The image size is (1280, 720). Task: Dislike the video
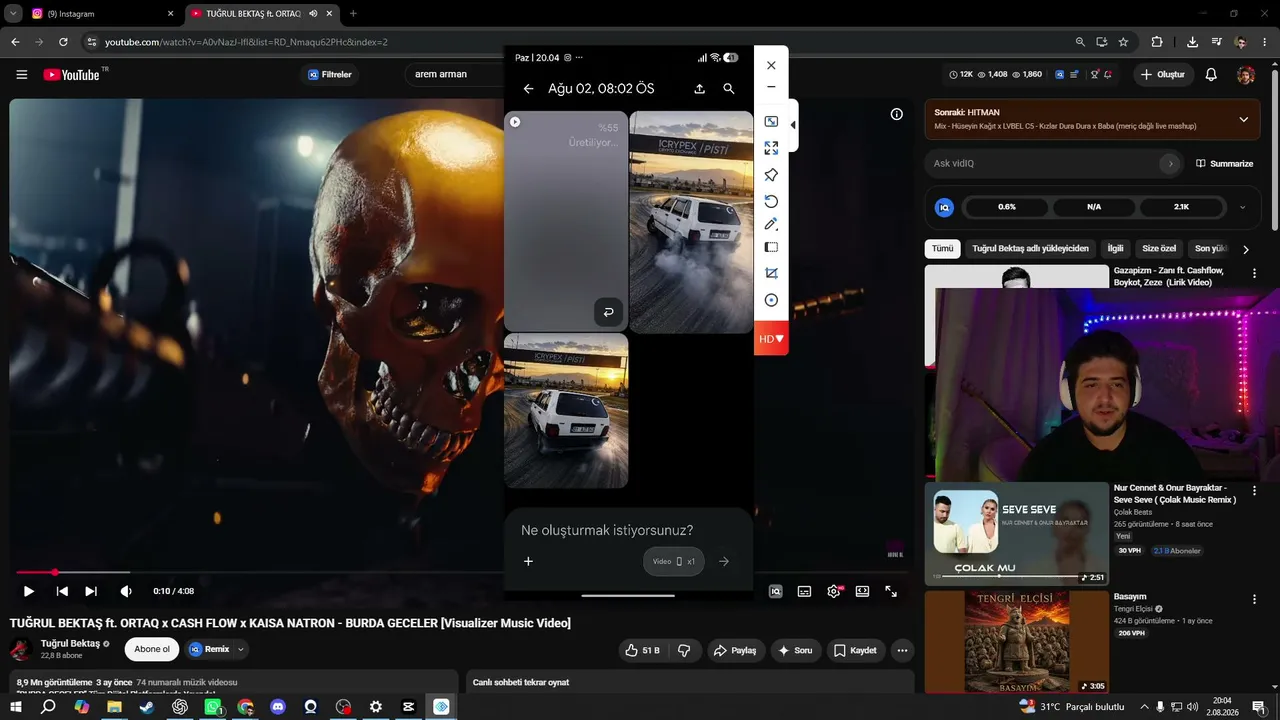[x=684, y=650]
